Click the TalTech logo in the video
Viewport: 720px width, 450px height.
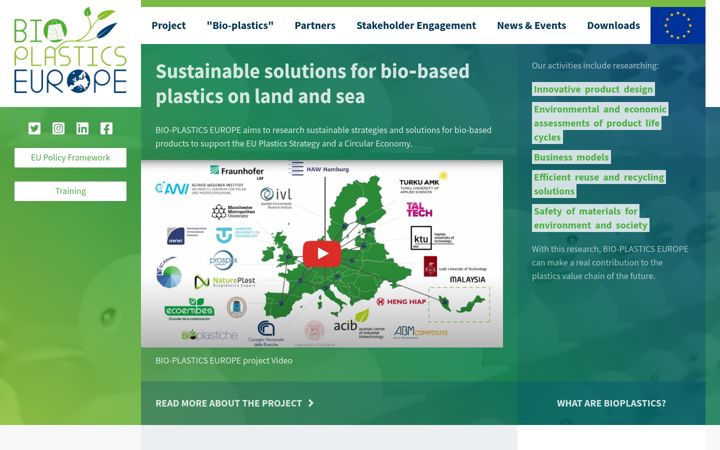[x=419, y=210]
